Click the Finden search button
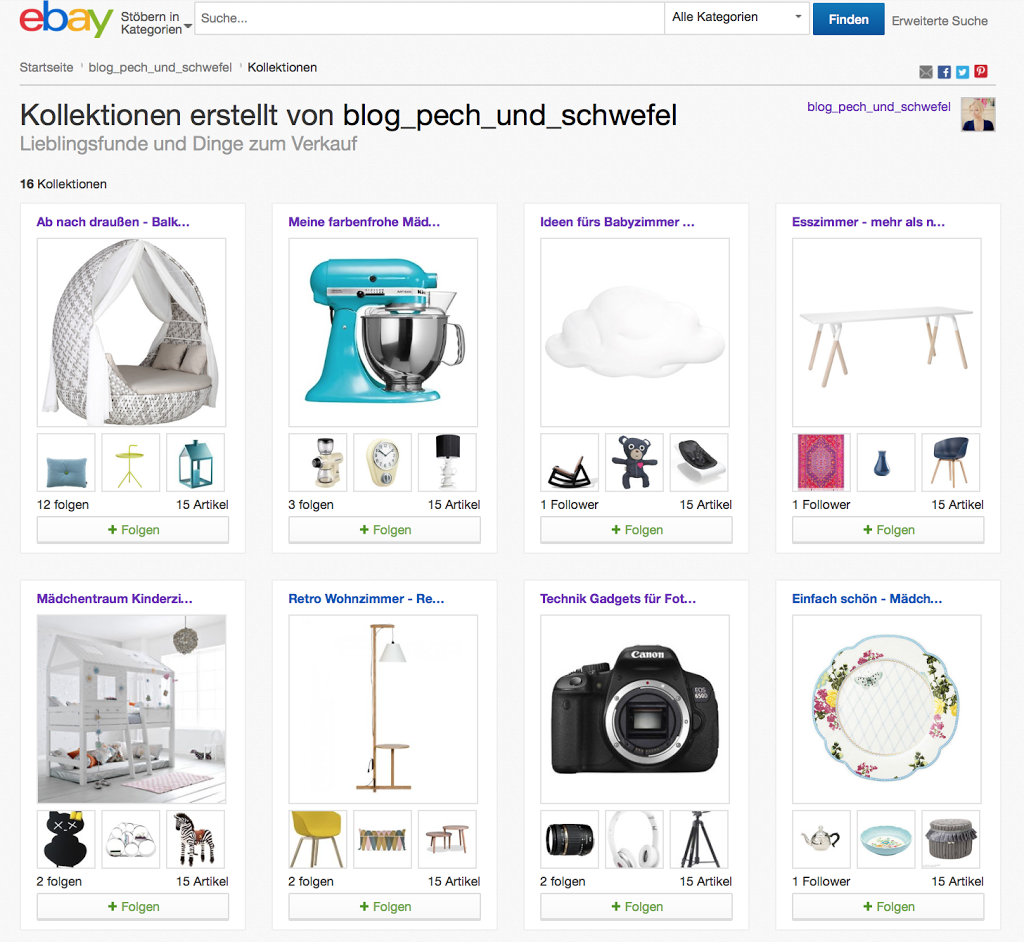The image size is (1024, 942). coord(848,19)
